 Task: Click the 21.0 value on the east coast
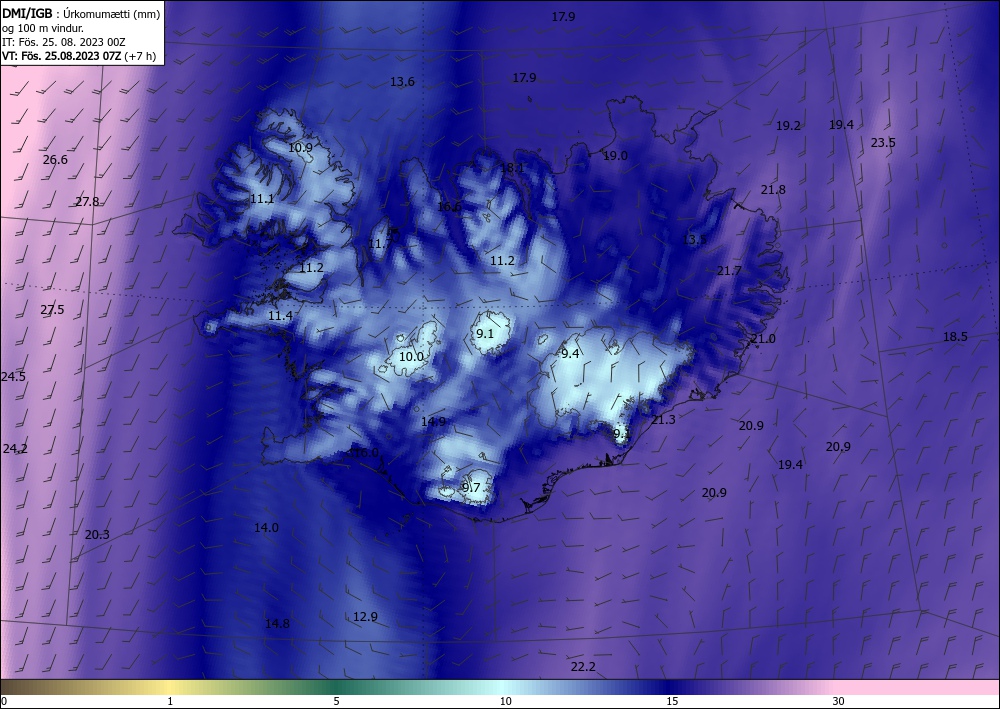763,339
